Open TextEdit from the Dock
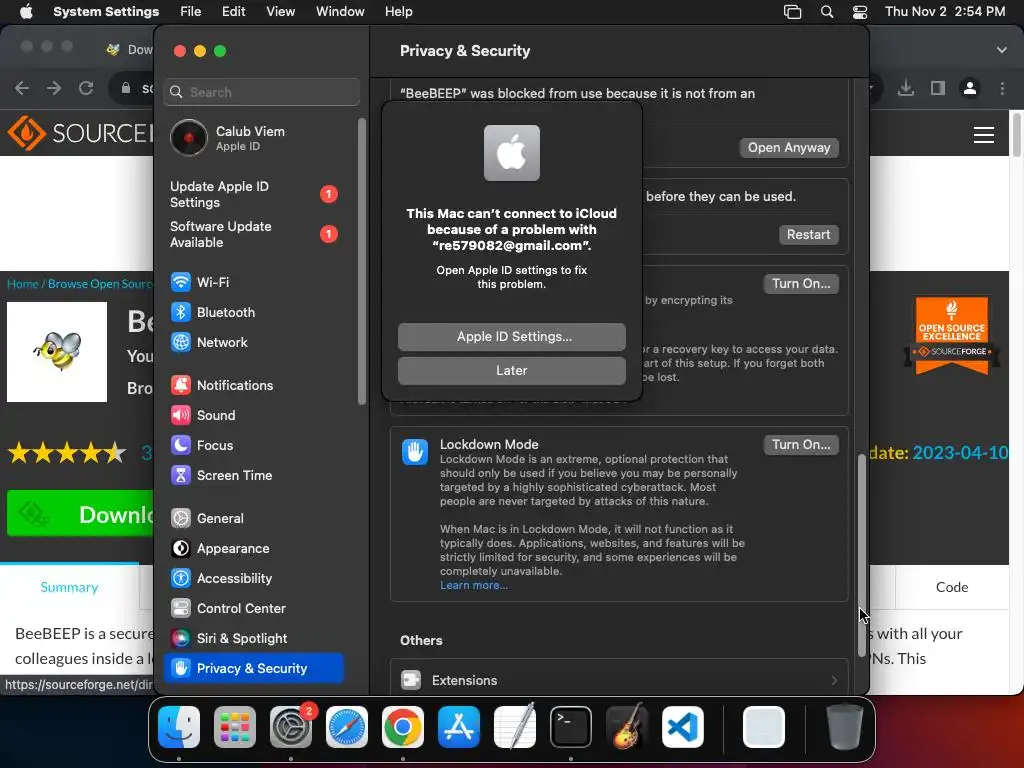Image resolution: width=1024 pixels, height=768 pixels. (x=515, y=727)
